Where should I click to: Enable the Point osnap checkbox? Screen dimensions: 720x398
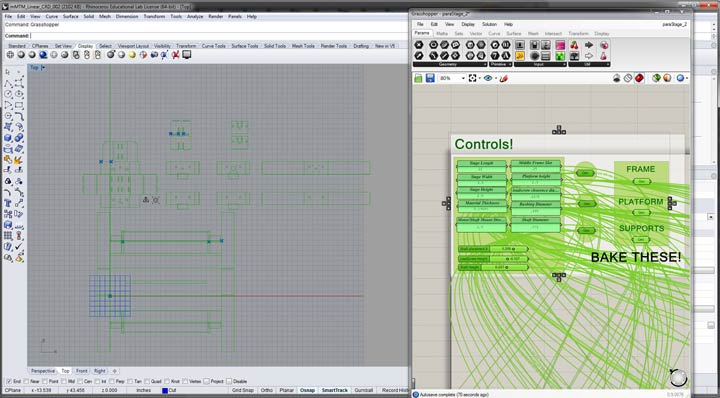point(45,381)
